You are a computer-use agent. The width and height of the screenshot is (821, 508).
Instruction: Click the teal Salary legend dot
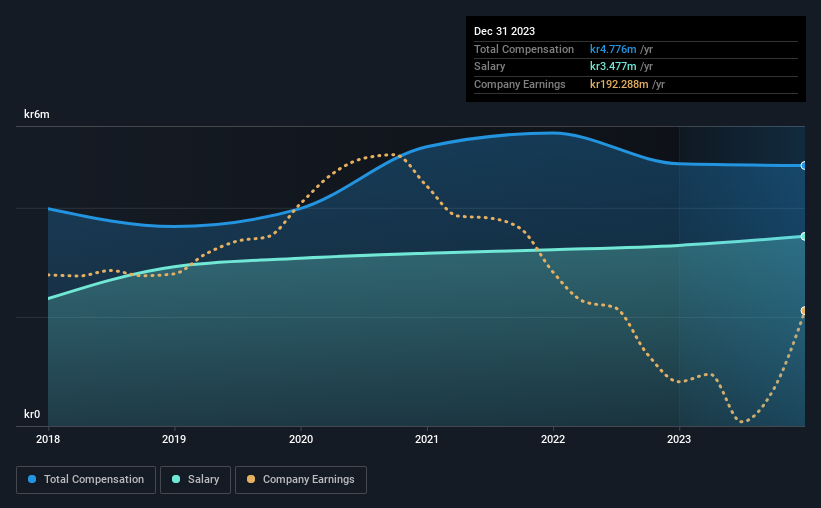click(176, 479)
